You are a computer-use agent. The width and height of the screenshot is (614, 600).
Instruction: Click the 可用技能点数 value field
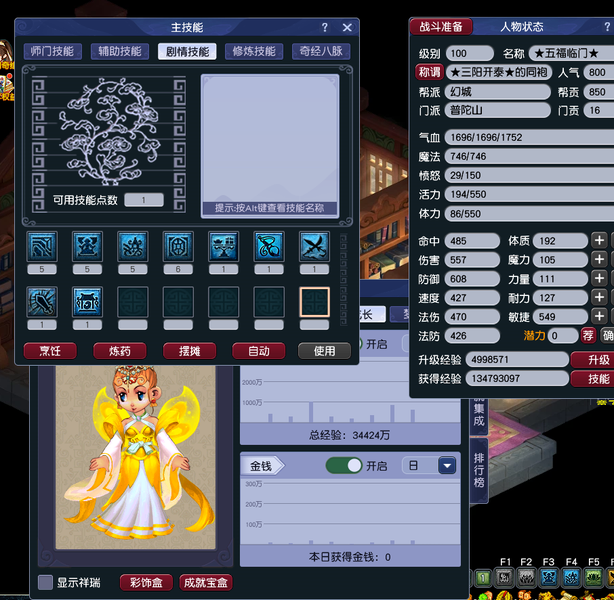(x=144, y=200)
